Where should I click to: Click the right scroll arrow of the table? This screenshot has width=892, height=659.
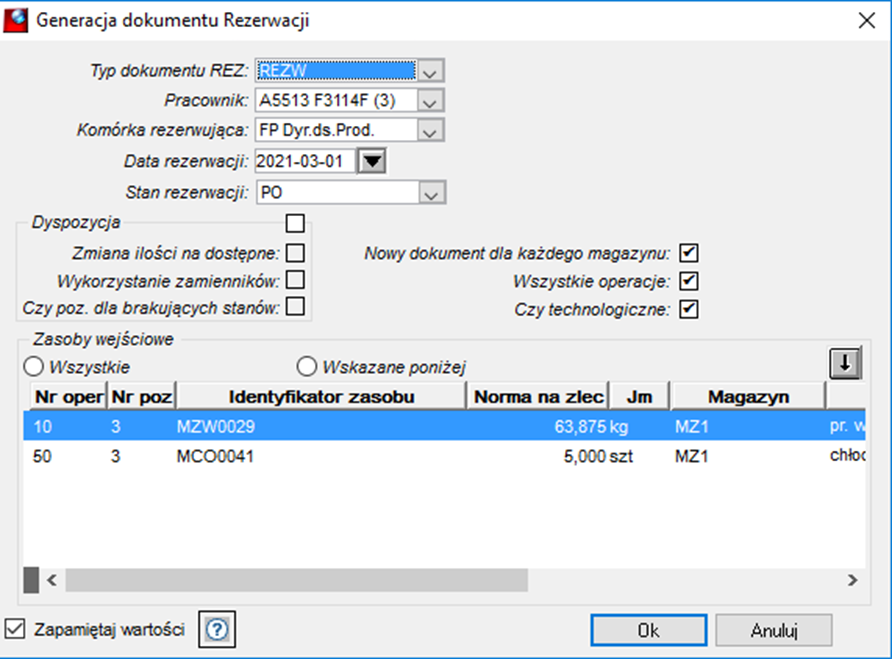click(852, 580)
